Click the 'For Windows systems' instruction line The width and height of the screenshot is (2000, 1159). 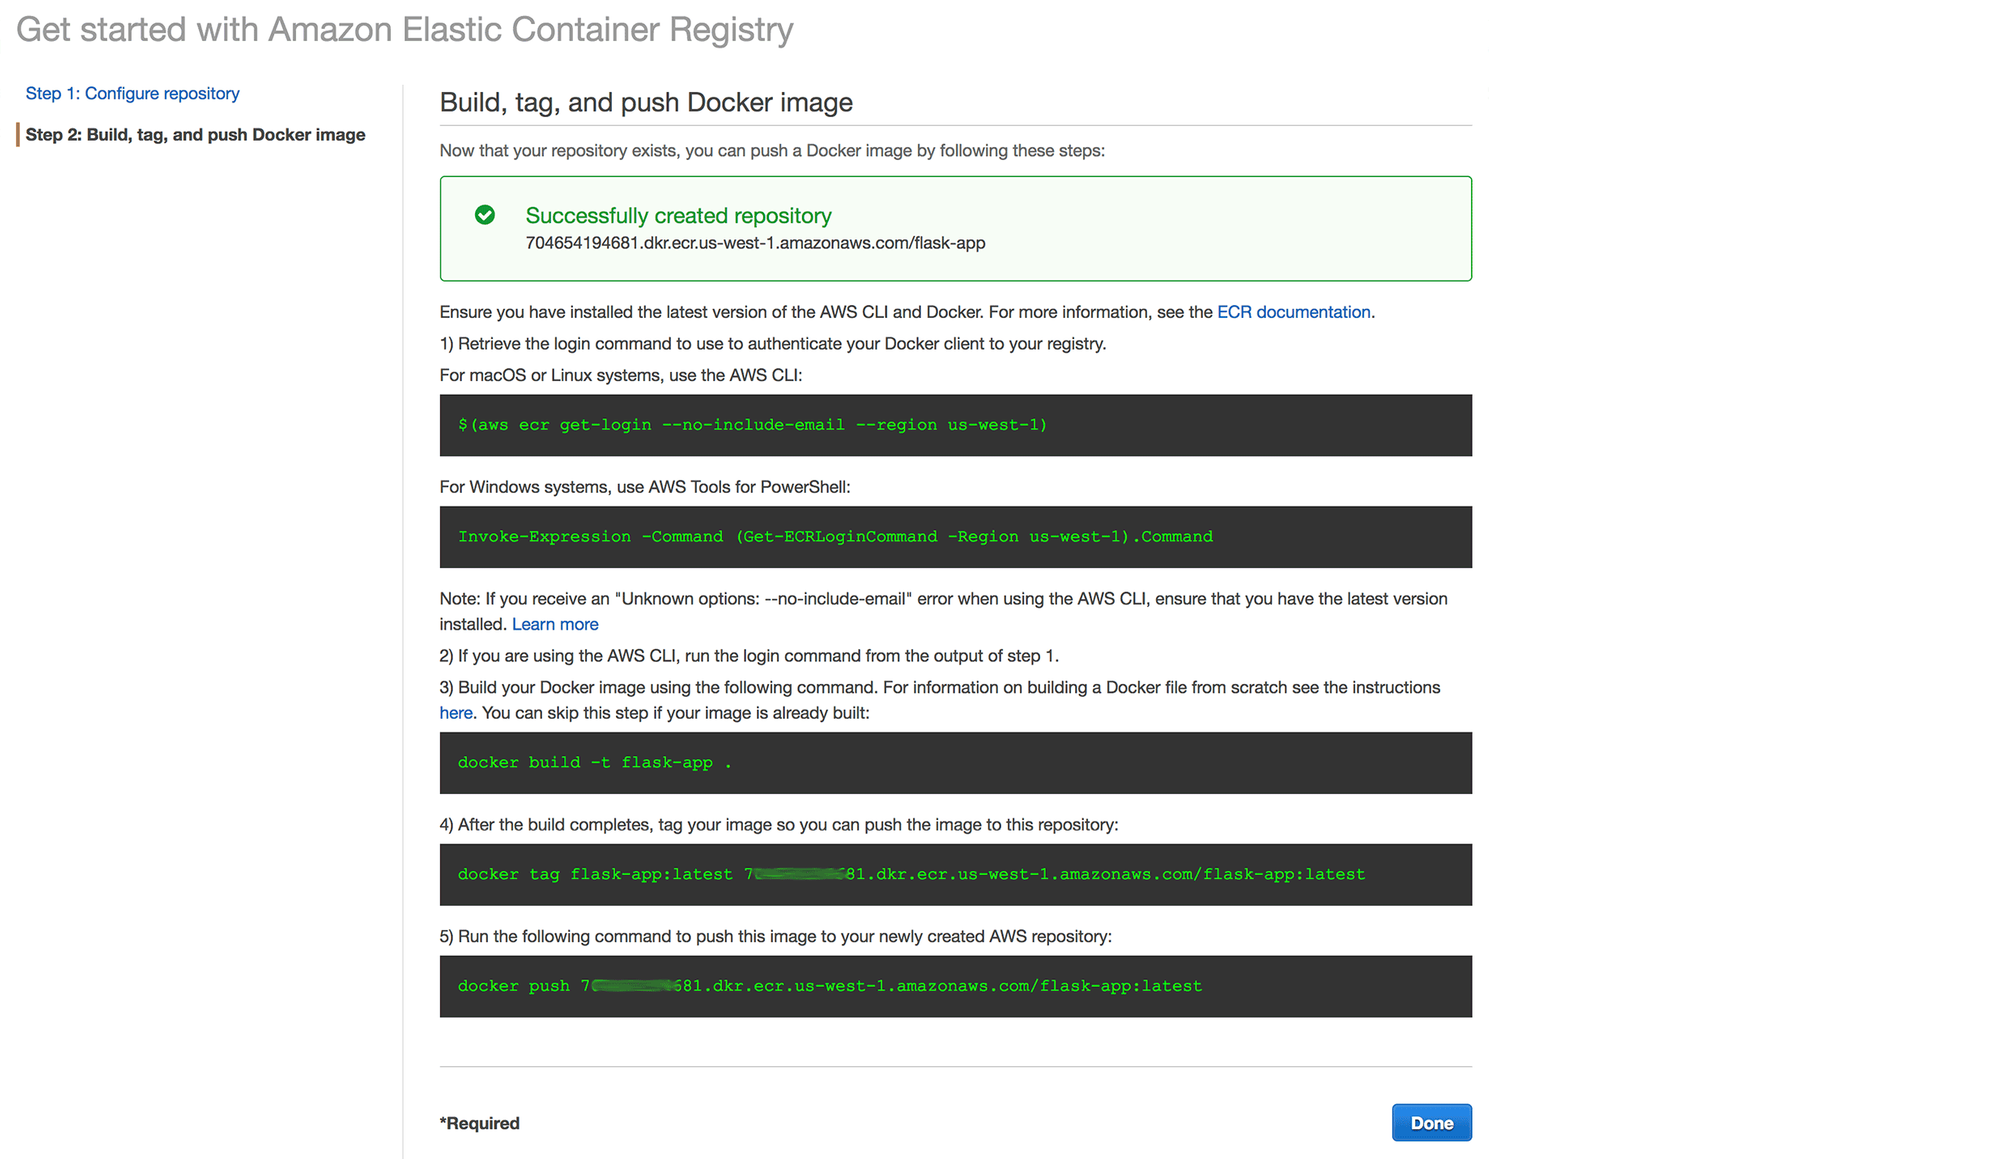[x=645, y=487]
